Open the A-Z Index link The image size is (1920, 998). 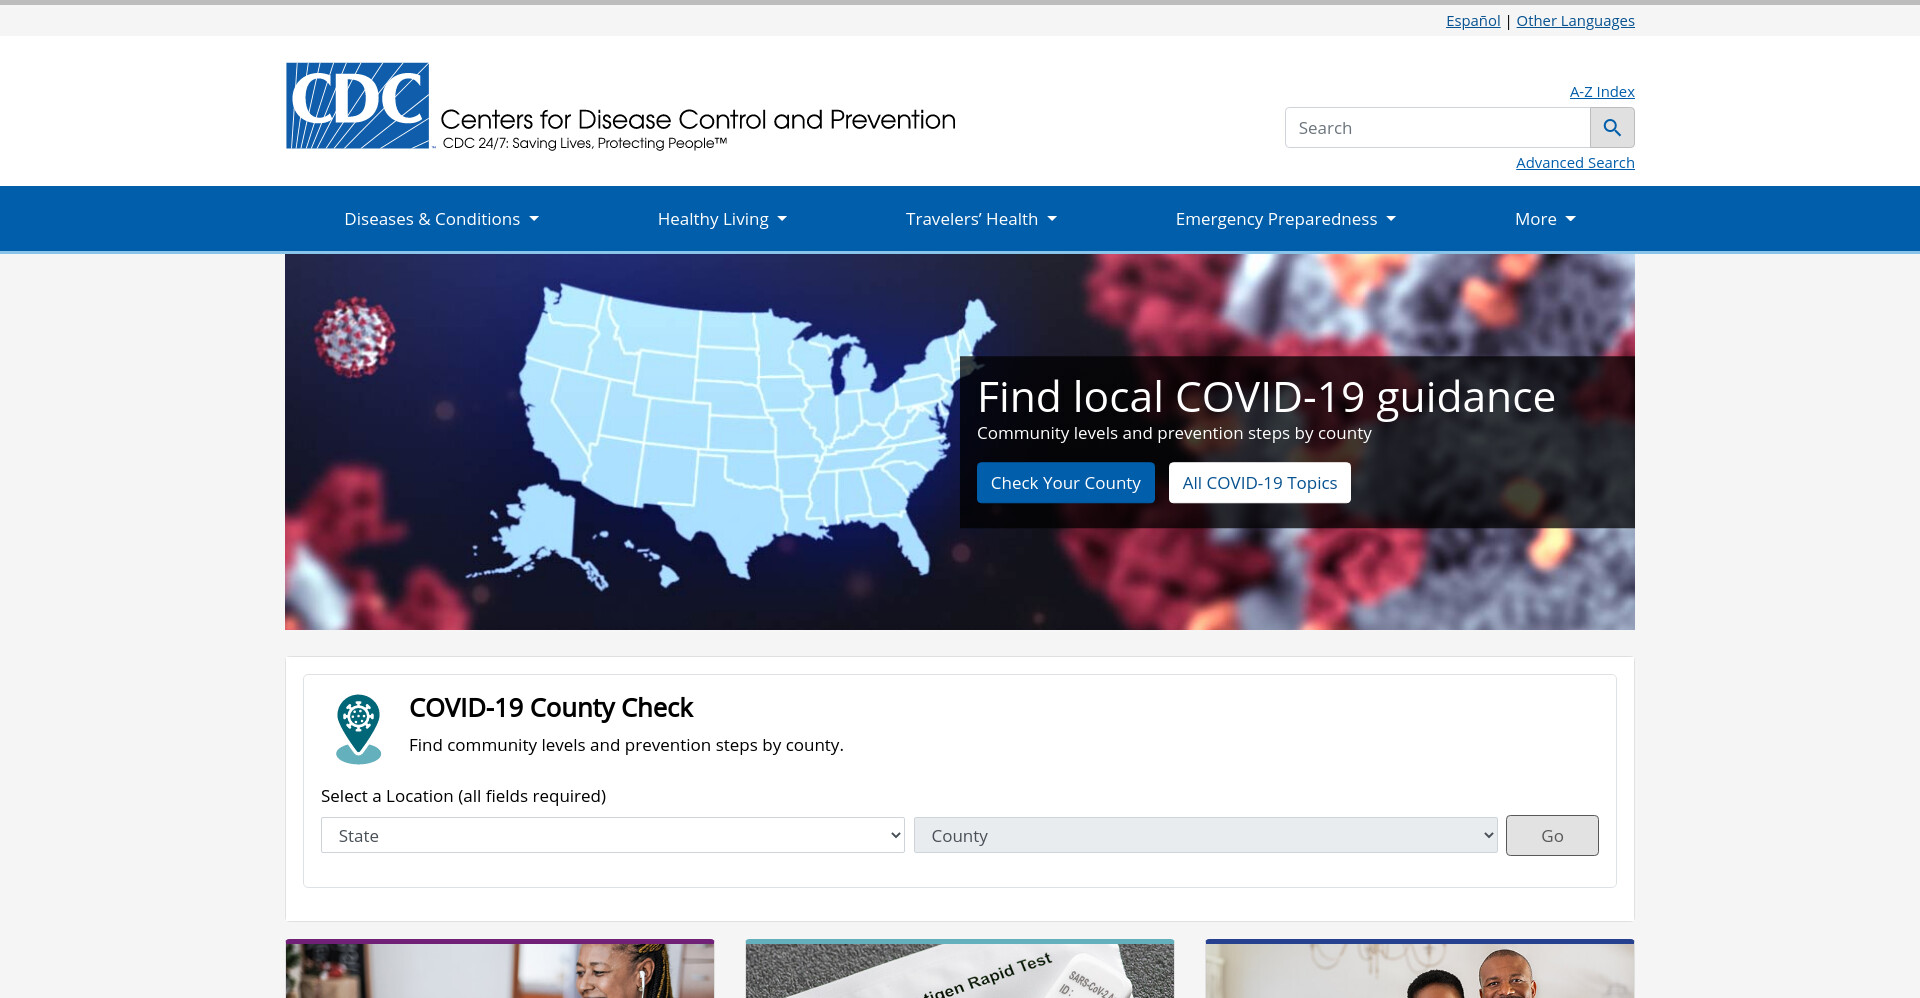tap(1602, 92)
